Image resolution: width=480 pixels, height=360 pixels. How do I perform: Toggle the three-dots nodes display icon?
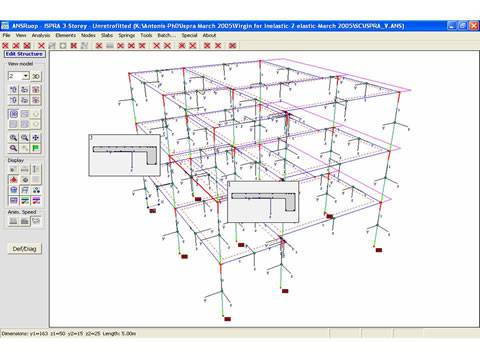click(36, 190)
